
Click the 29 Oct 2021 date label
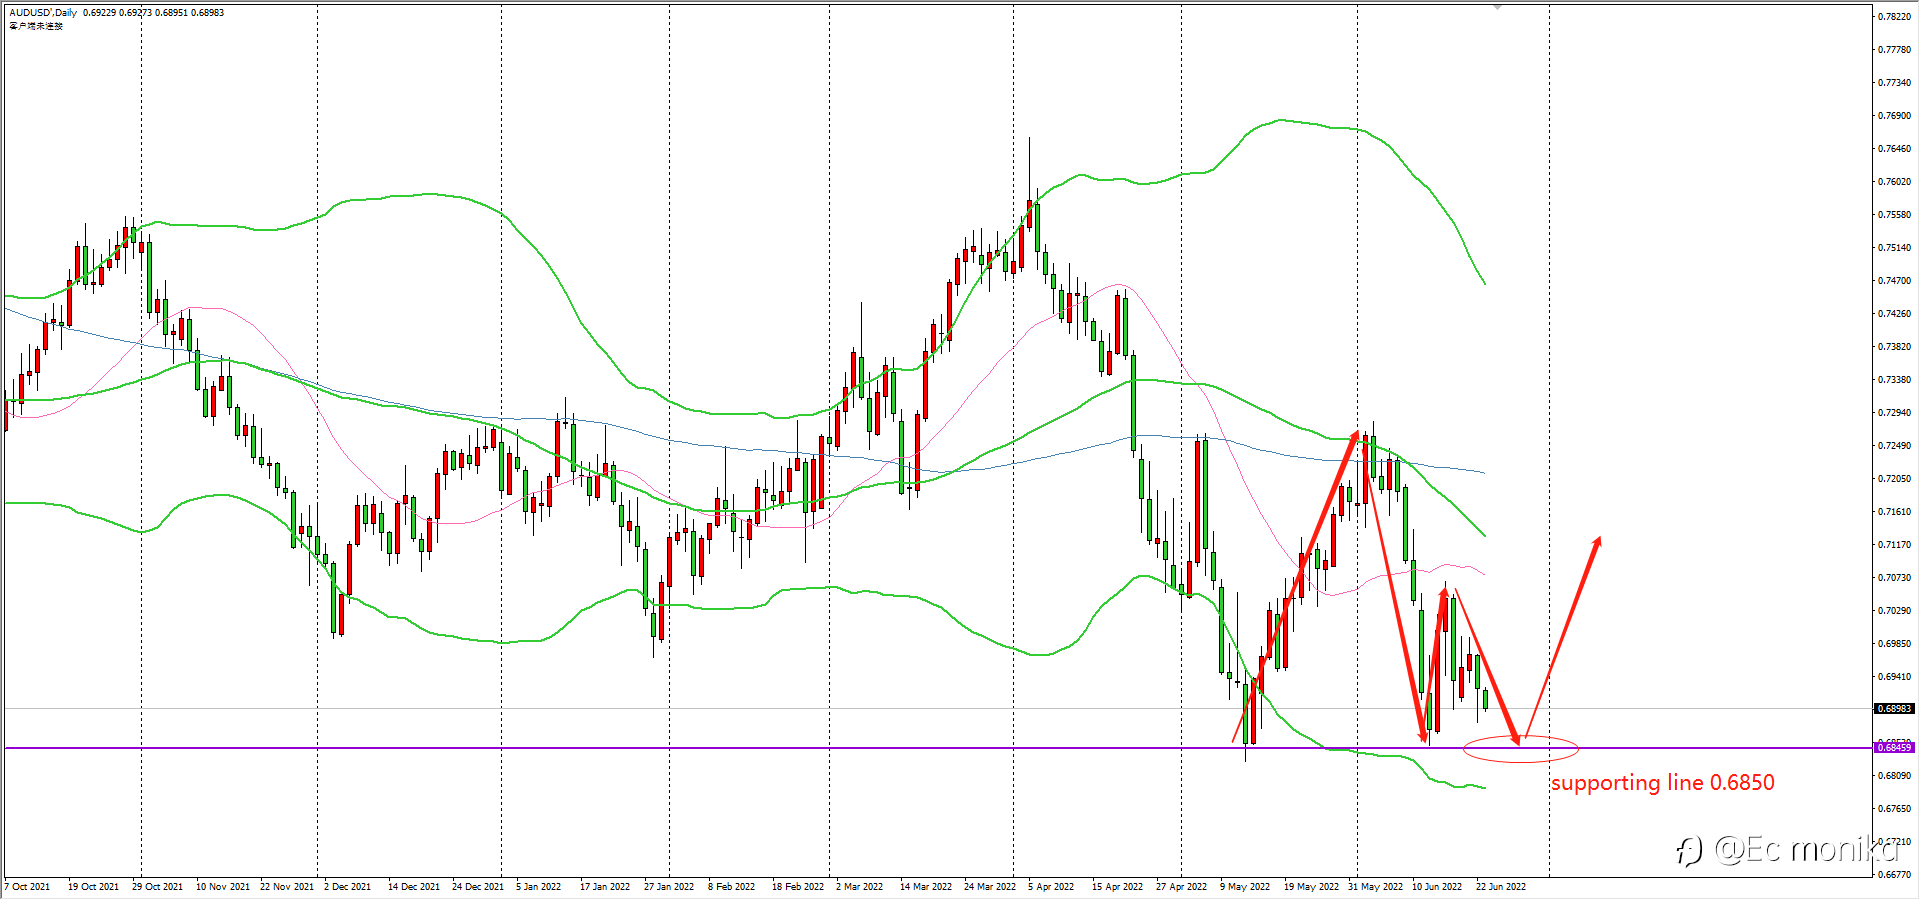tap(157, 887)
